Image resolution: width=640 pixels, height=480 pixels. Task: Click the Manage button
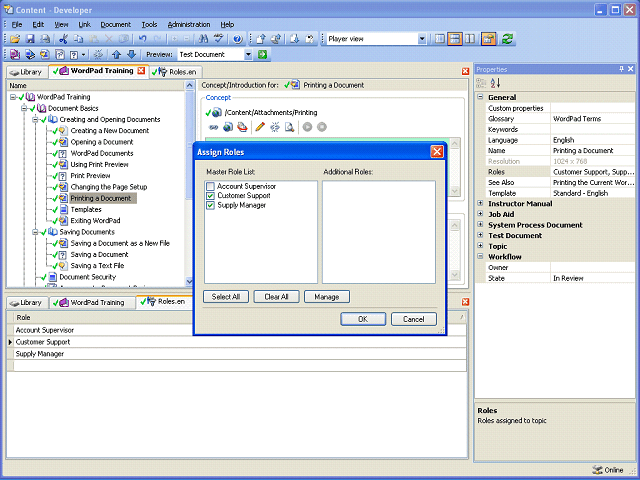click(327, 297)
